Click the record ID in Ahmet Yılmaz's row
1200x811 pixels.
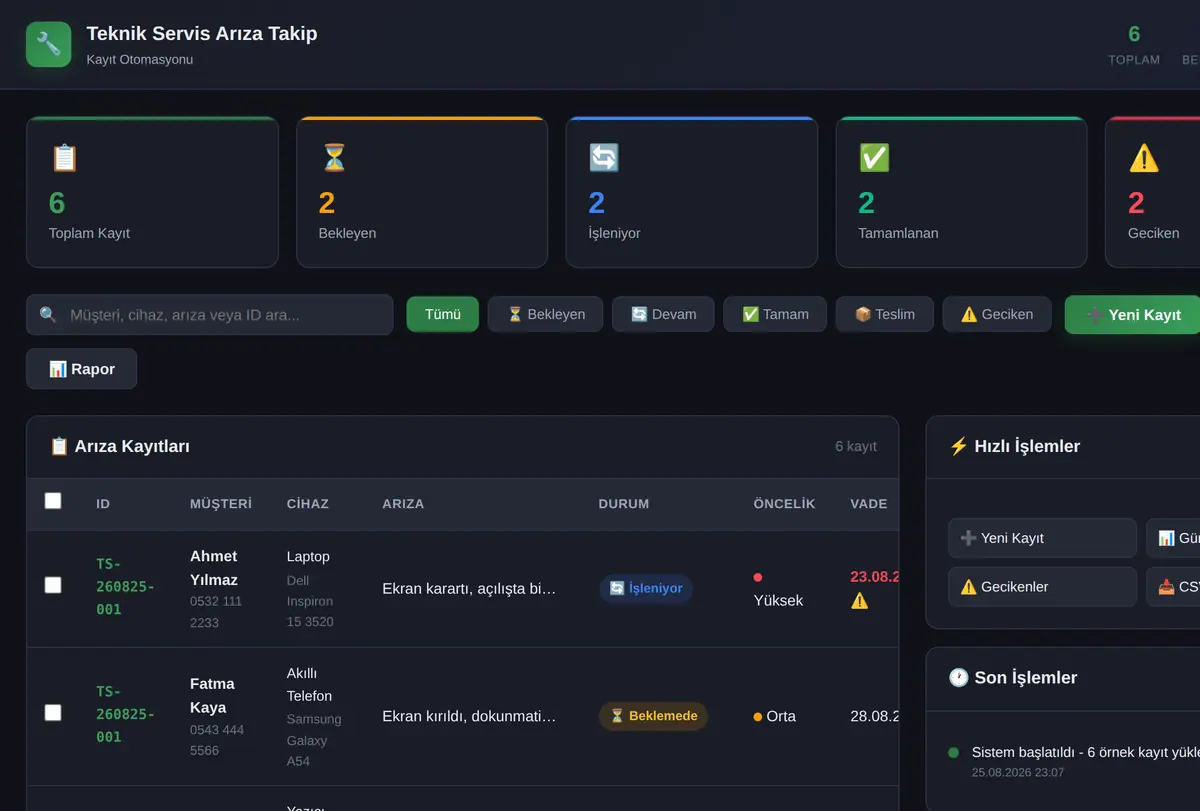click(125, 587)
